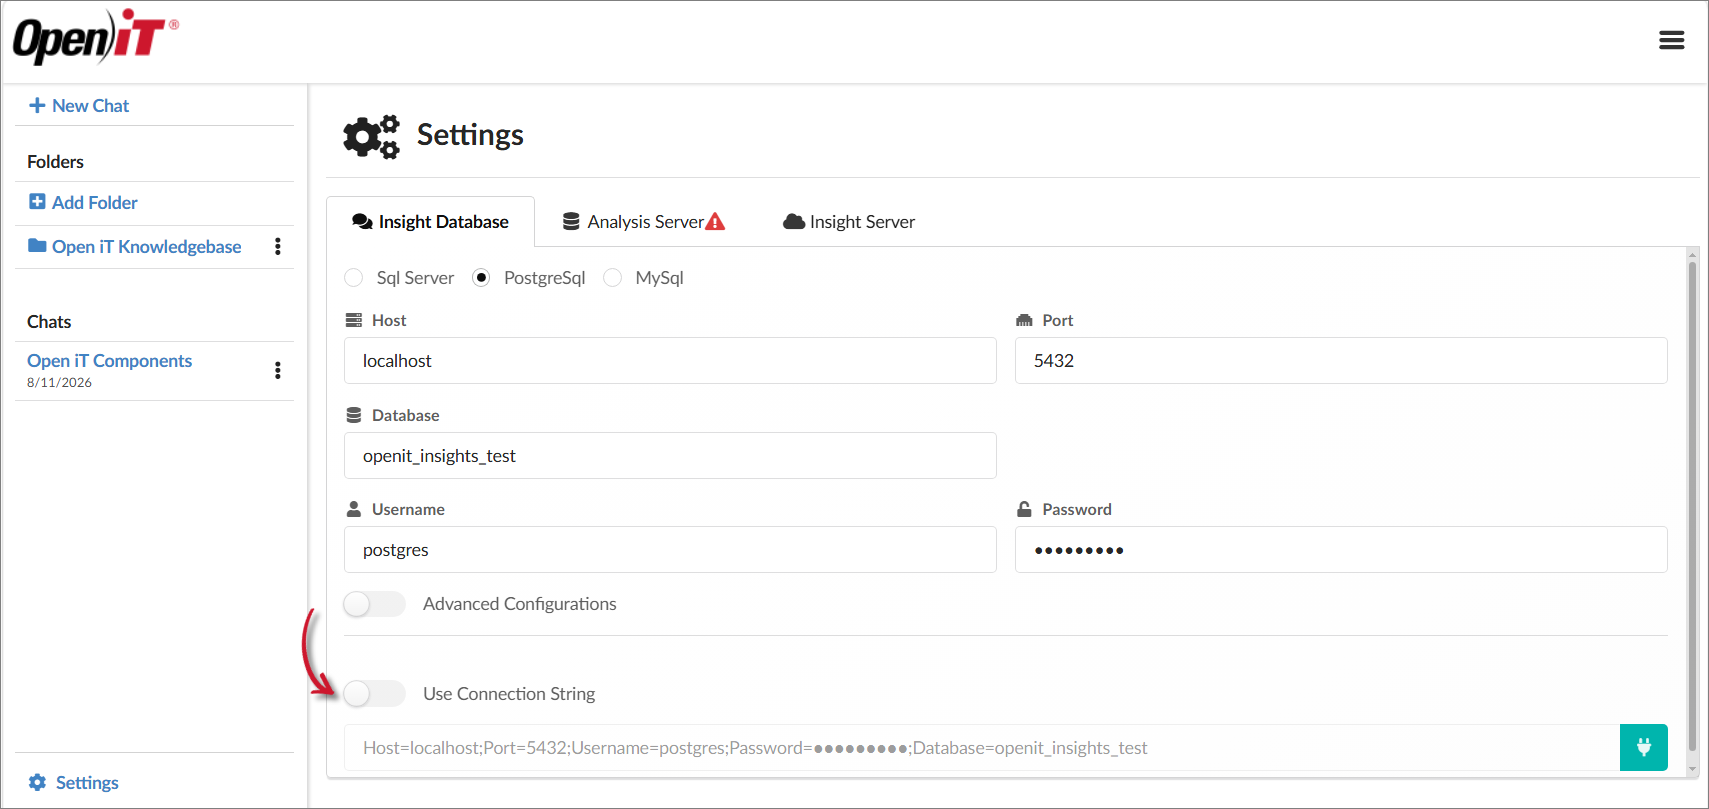Click the Insight Database chat bubbles icon
The height and width of the screenshot is (809, 1709).
tap(362, 221)
